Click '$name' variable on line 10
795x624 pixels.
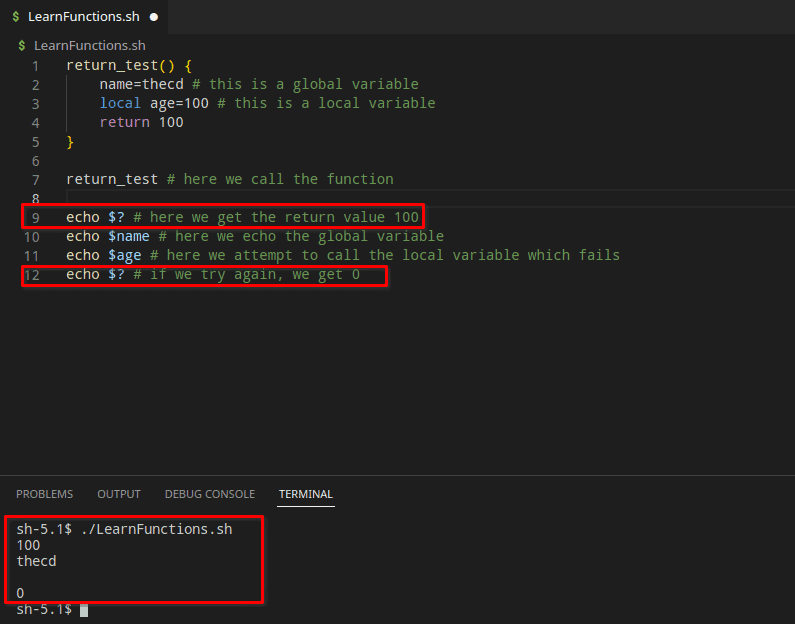129,237
